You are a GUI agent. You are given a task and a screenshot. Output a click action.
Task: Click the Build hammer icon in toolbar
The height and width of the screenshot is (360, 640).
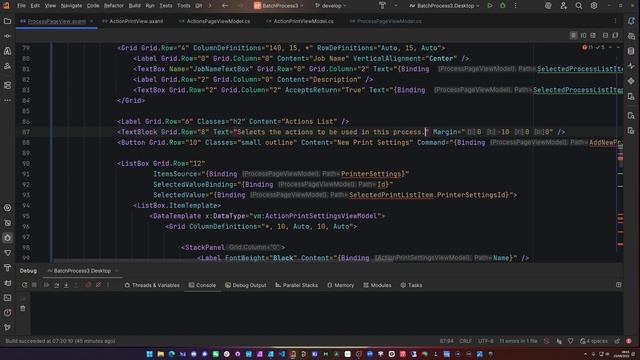[x=382, y=6]
